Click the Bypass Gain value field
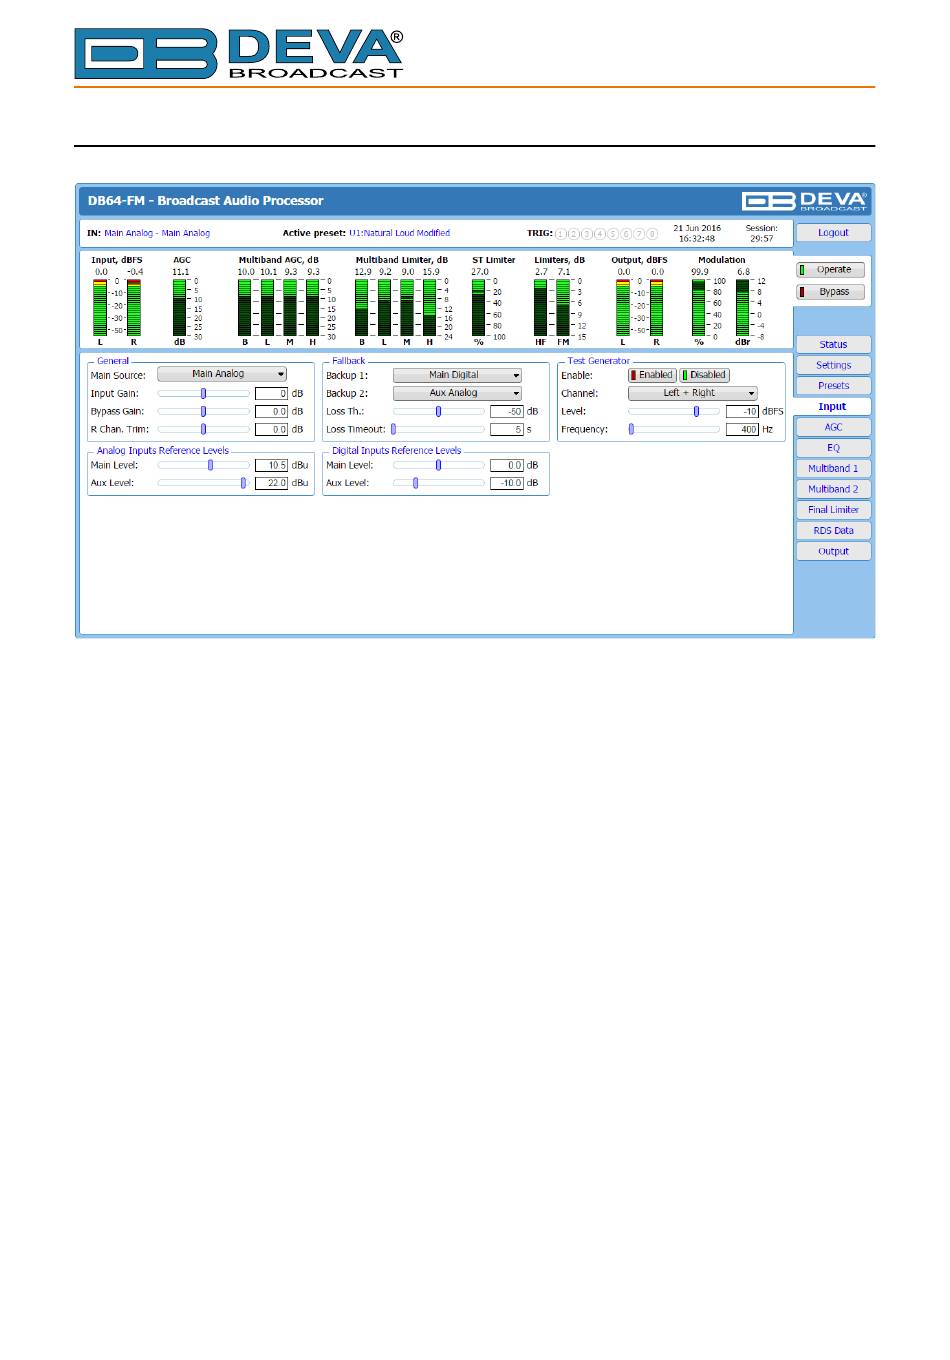The width and height of the screenshot is (950, 1360). (272, 412)
